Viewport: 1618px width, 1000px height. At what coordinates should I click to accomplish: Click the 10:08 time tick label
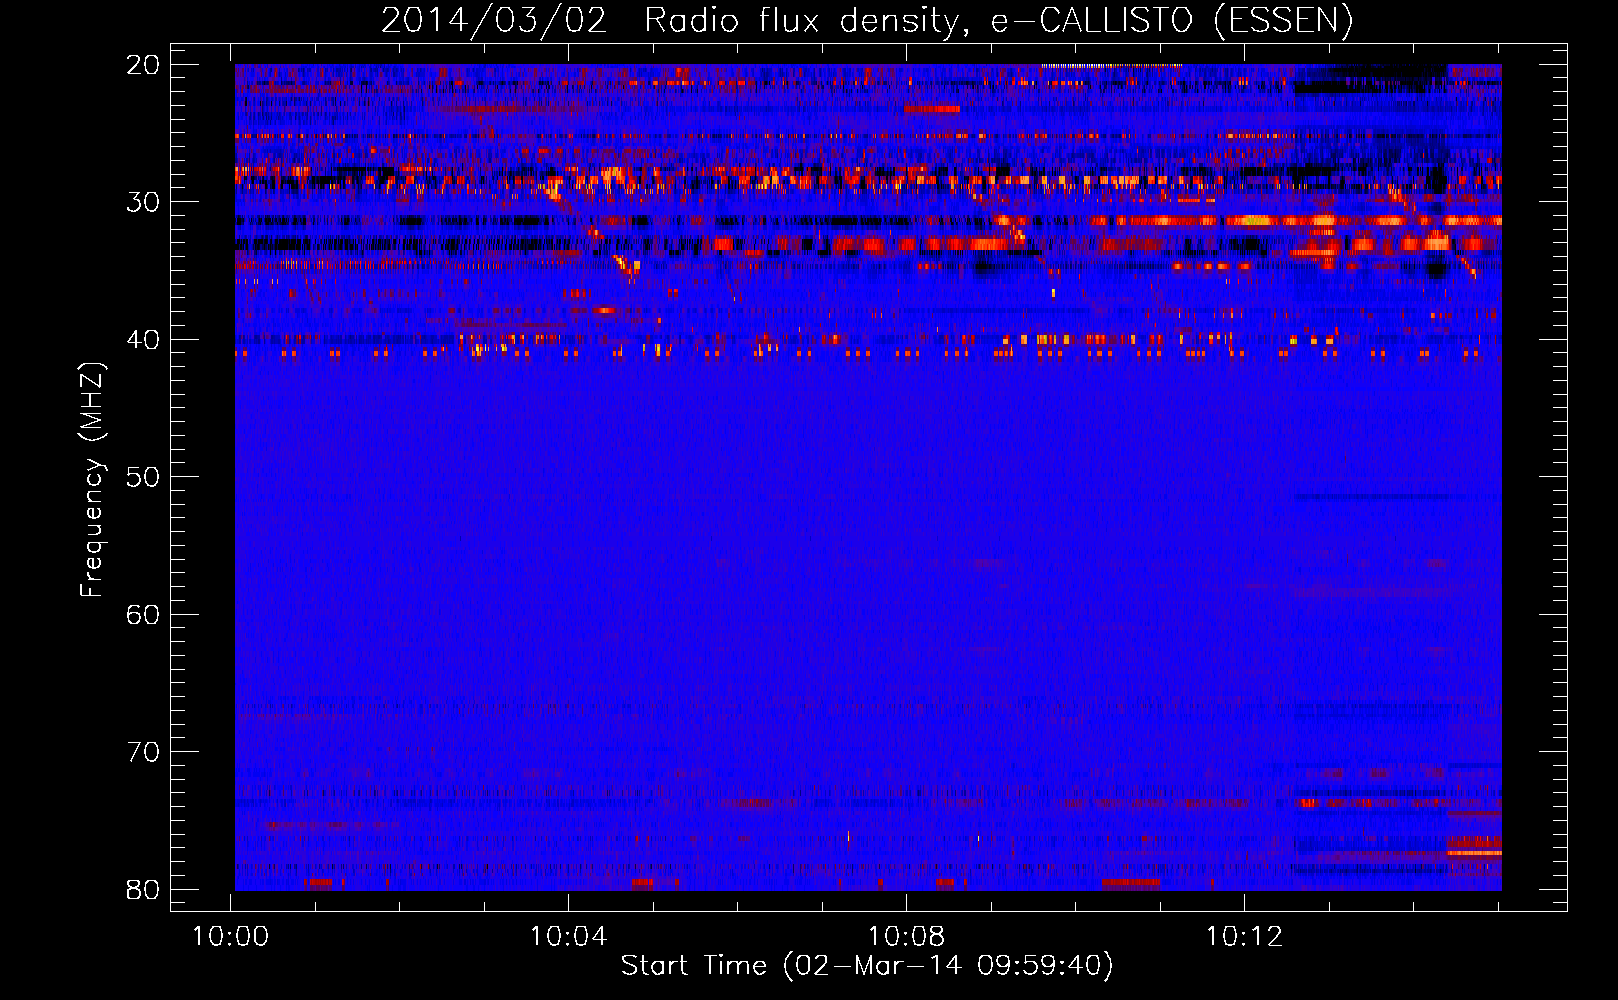(x=907, y=937)
